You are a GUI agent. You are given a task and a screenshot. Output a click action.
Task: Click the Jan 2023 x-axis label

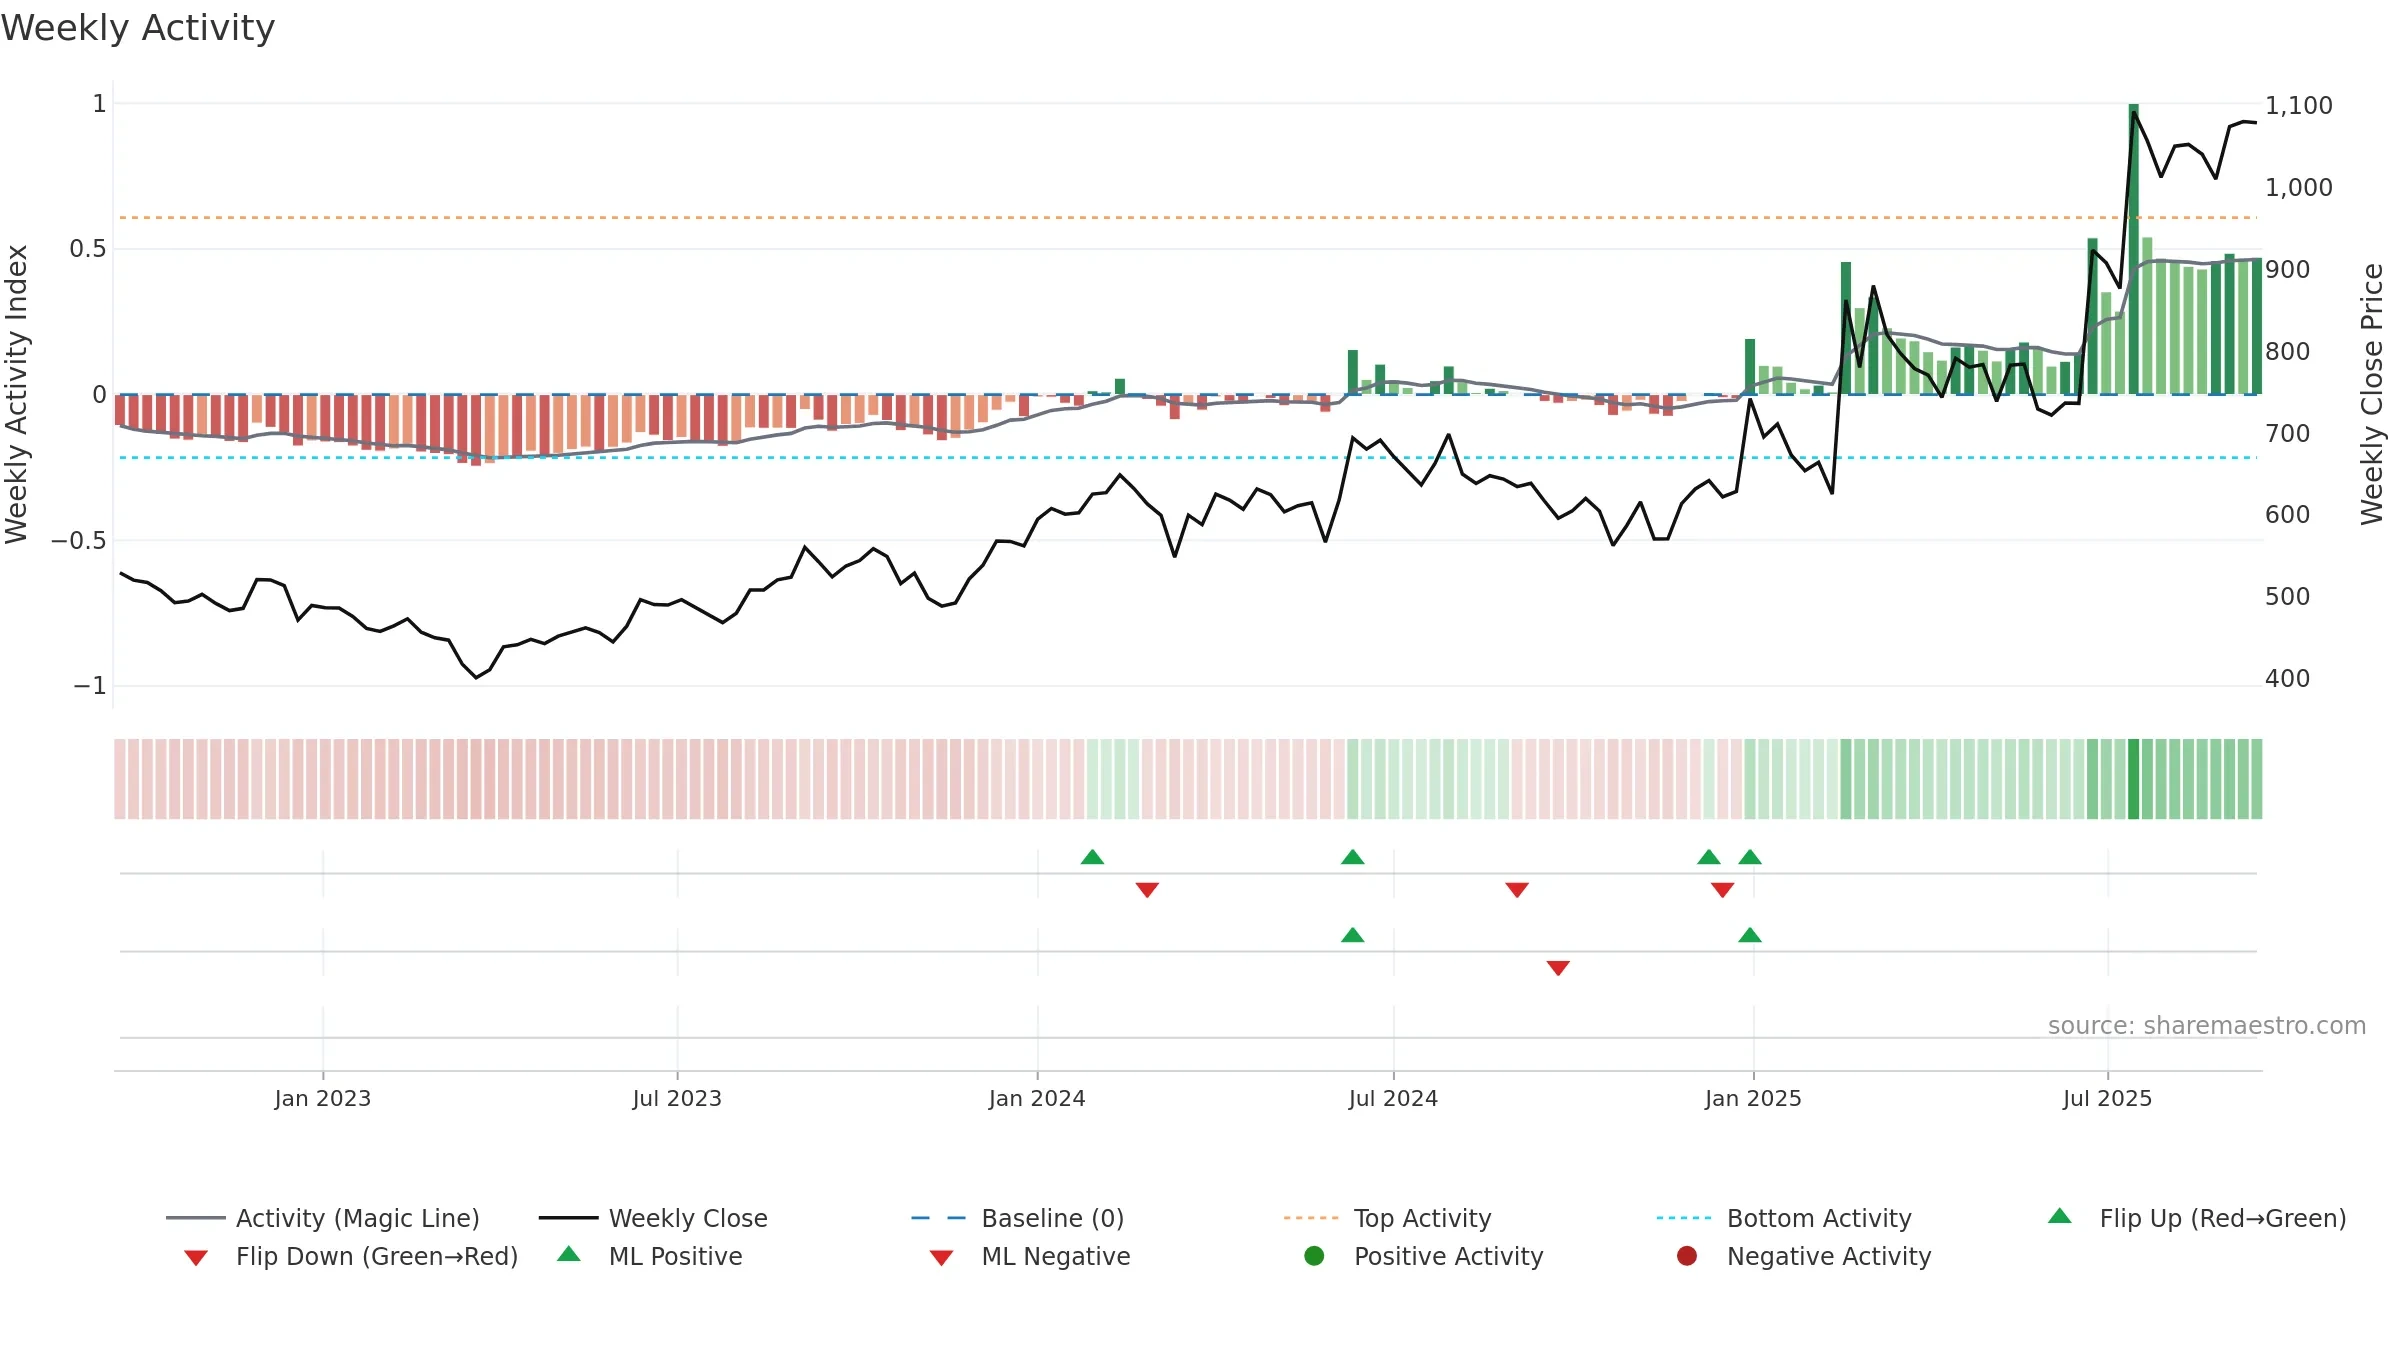pos(323,1098)
